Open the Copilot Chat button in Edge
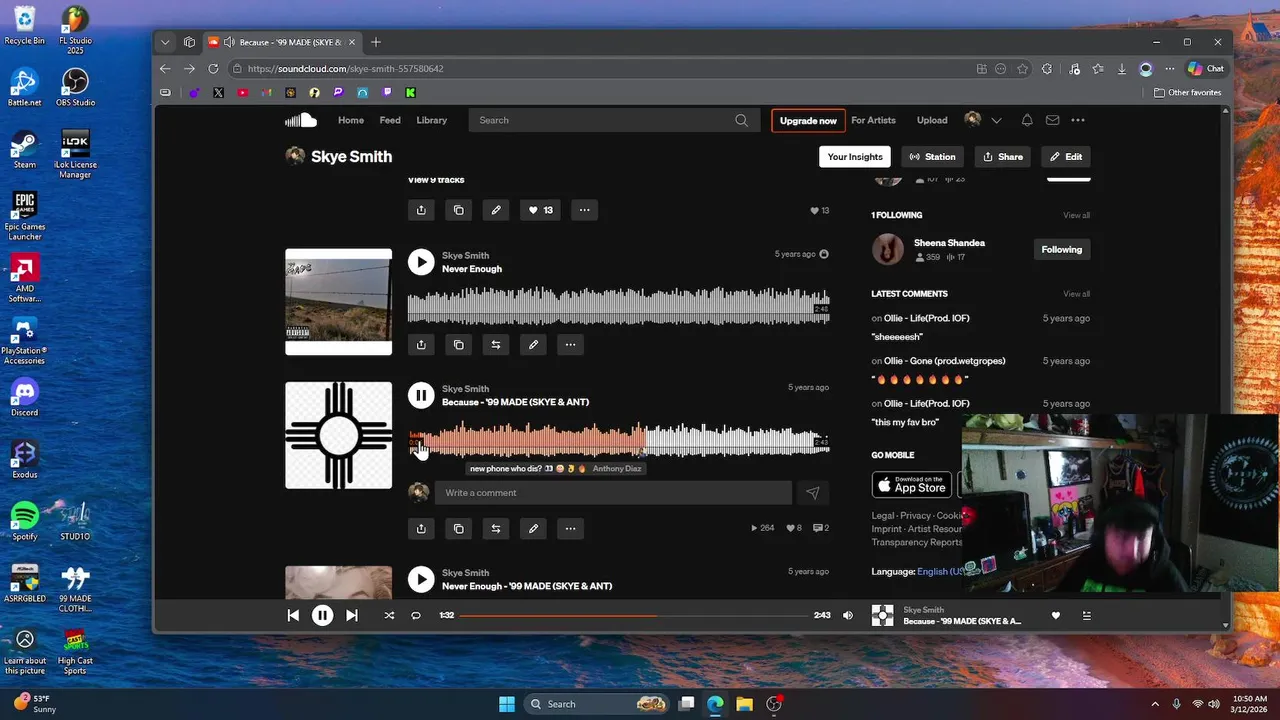The height and width of the screenshot is (720, 1280). pos(1206,69)
